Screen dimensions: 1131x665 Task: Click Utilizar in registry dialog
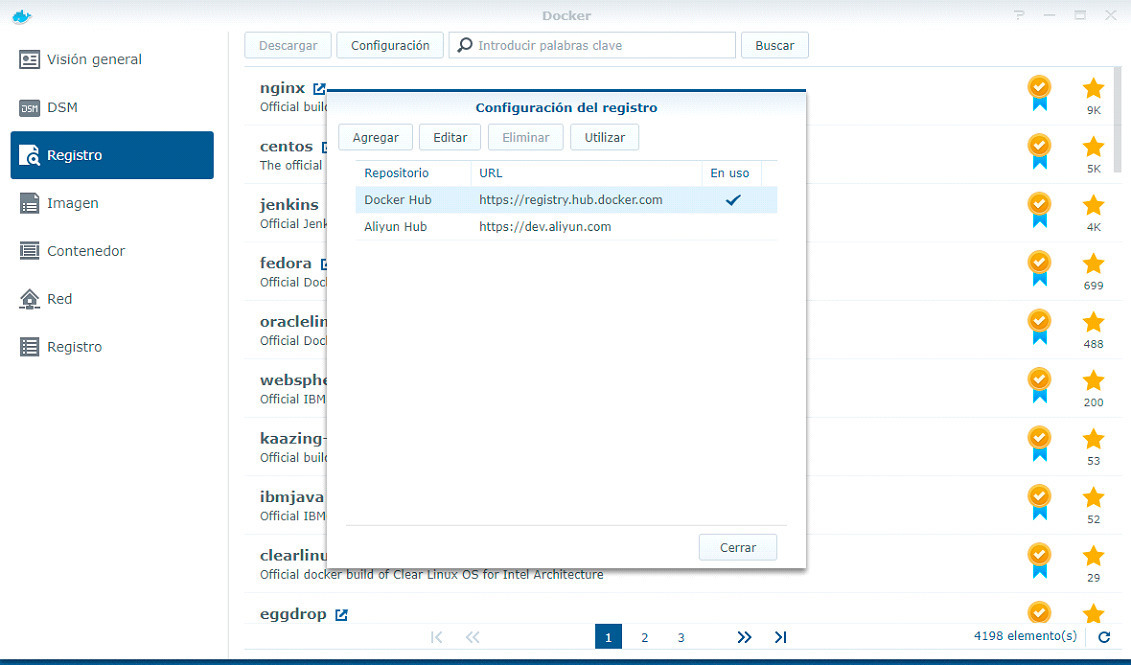point(604,137)
